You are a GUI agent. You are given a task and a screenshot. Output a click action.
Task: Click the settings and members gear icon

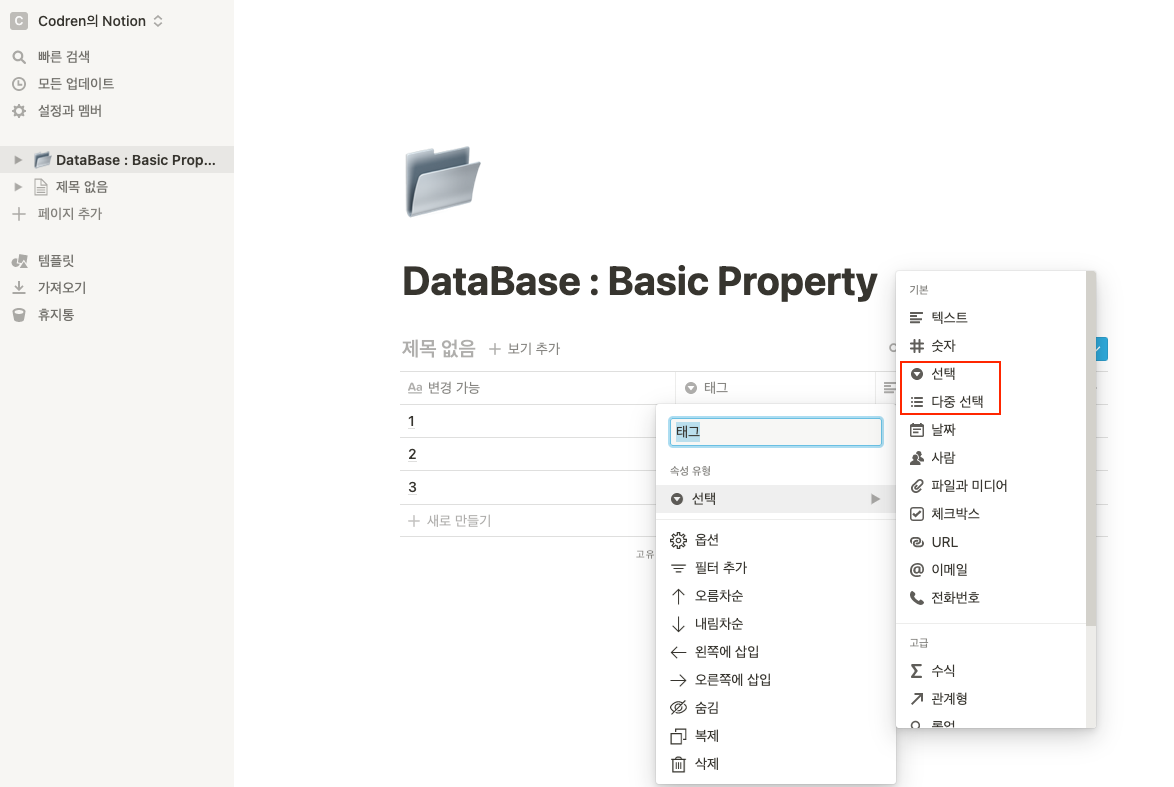(x=19, y=111)
